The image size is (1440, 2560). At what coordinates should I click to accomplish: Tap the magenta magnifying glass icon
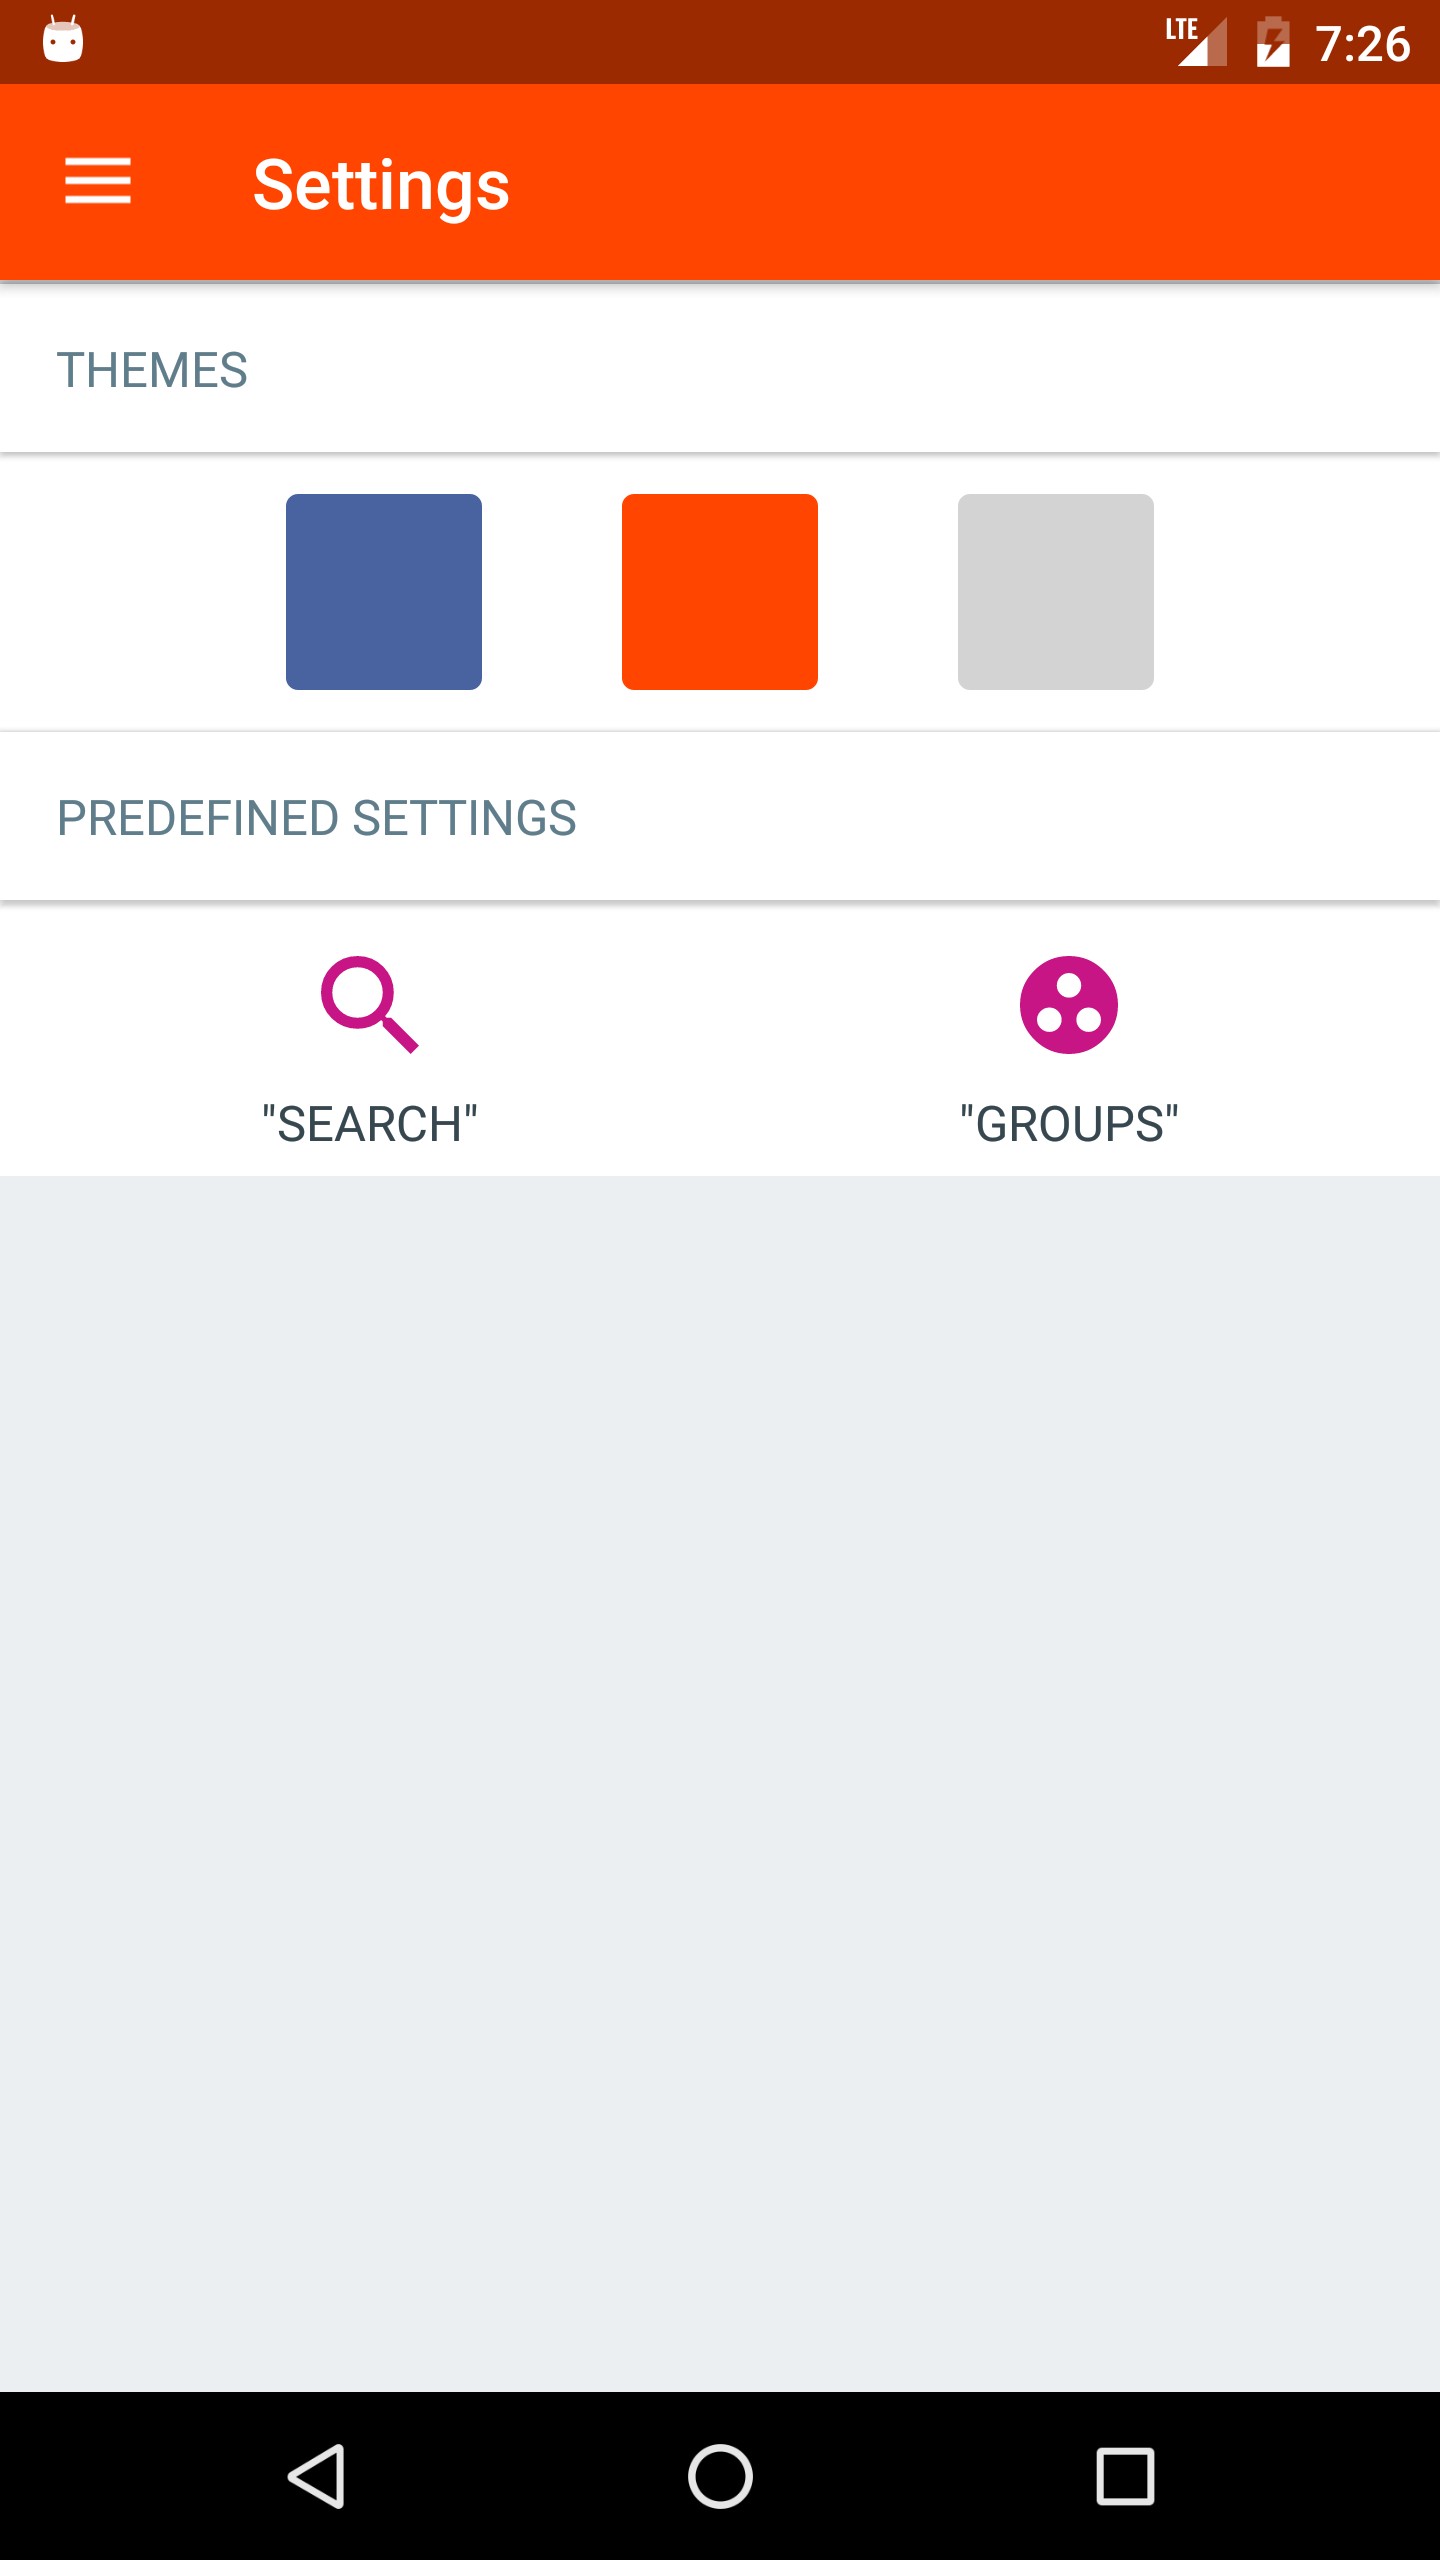[369, 1004]
